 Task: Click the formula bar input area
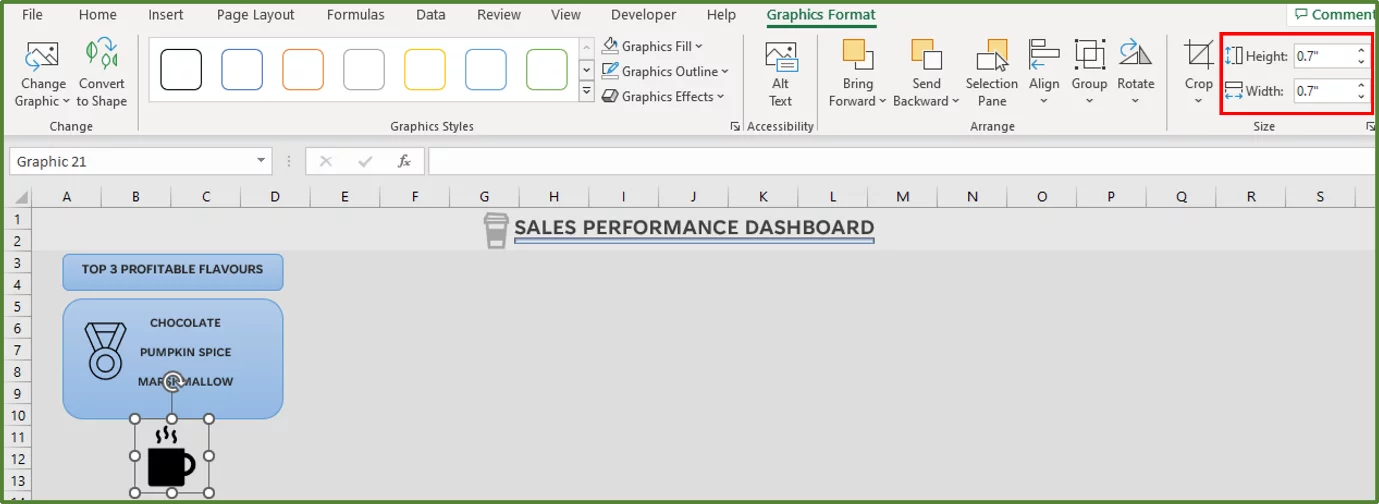900,161
